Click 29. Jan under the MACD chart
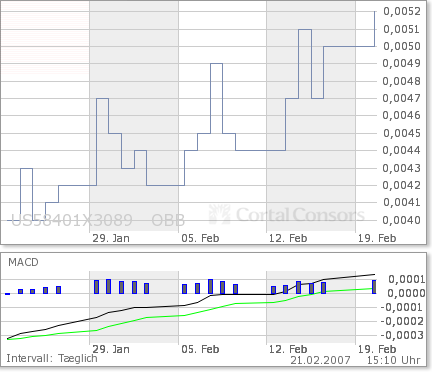The width and height of the screenshot is (432, 372). coord(111,349)
